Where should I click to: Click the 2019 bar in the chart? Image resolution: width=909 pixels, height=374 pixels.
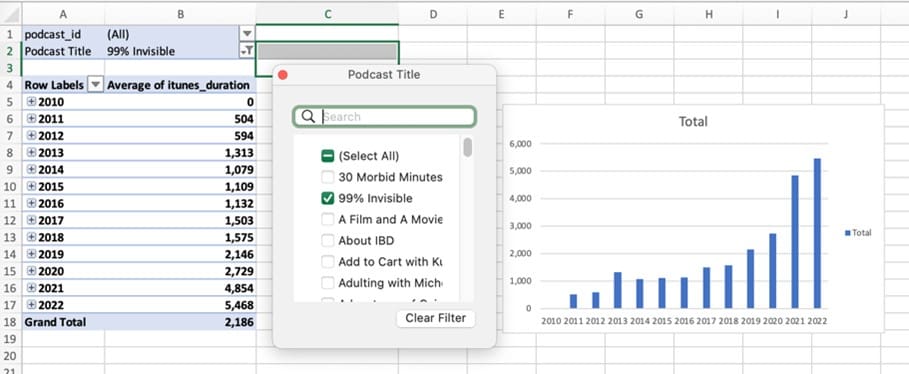750,279
